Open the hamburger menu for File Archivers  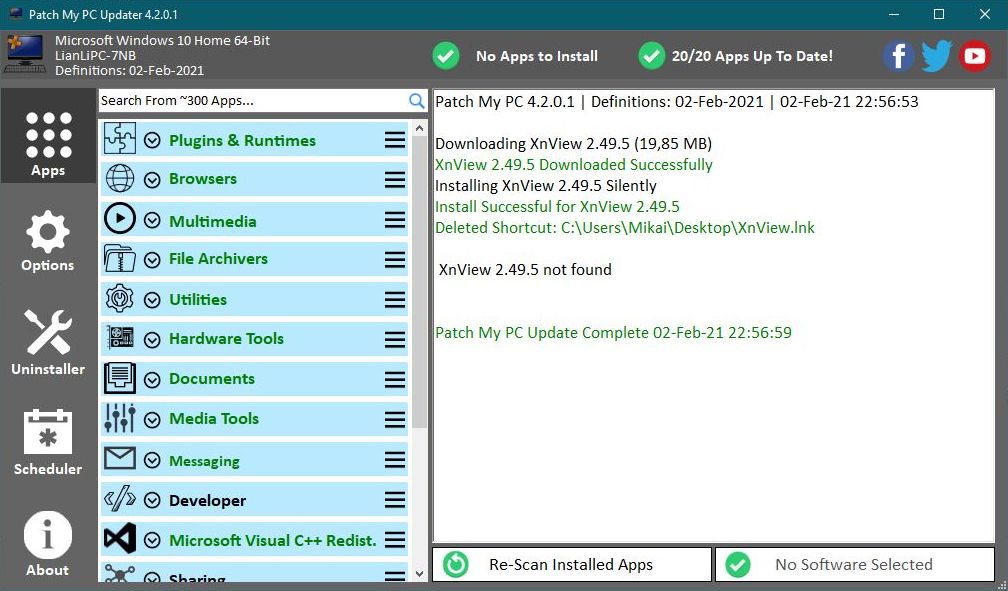[395, 260]
